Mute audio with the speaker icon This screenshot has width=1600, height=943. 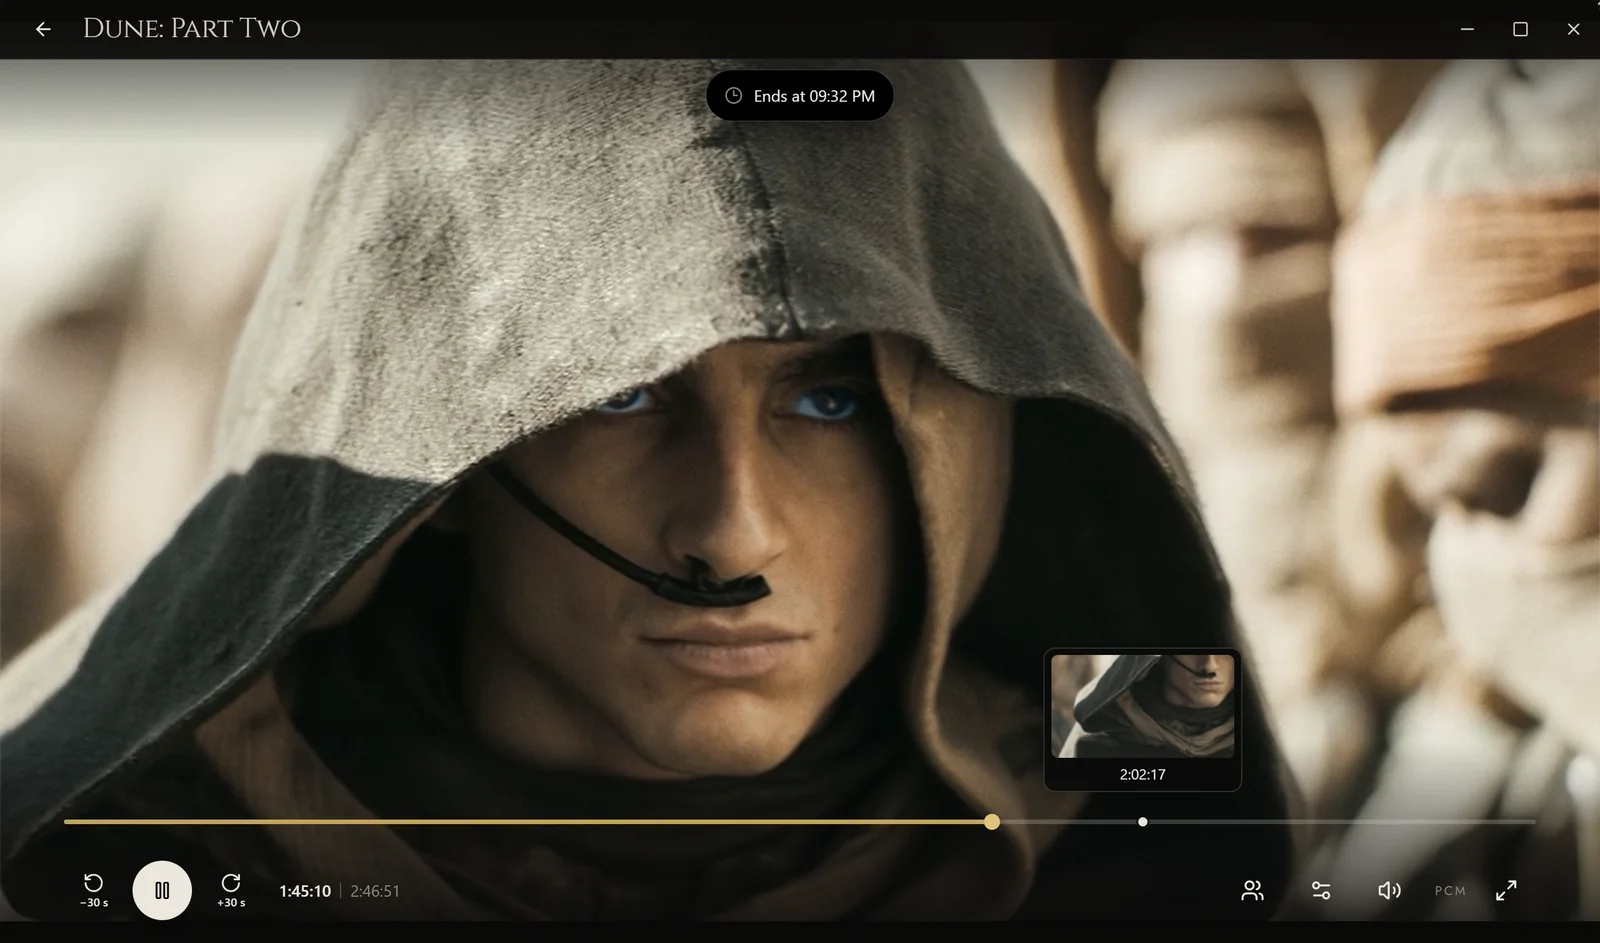(x=1389, y=890)
